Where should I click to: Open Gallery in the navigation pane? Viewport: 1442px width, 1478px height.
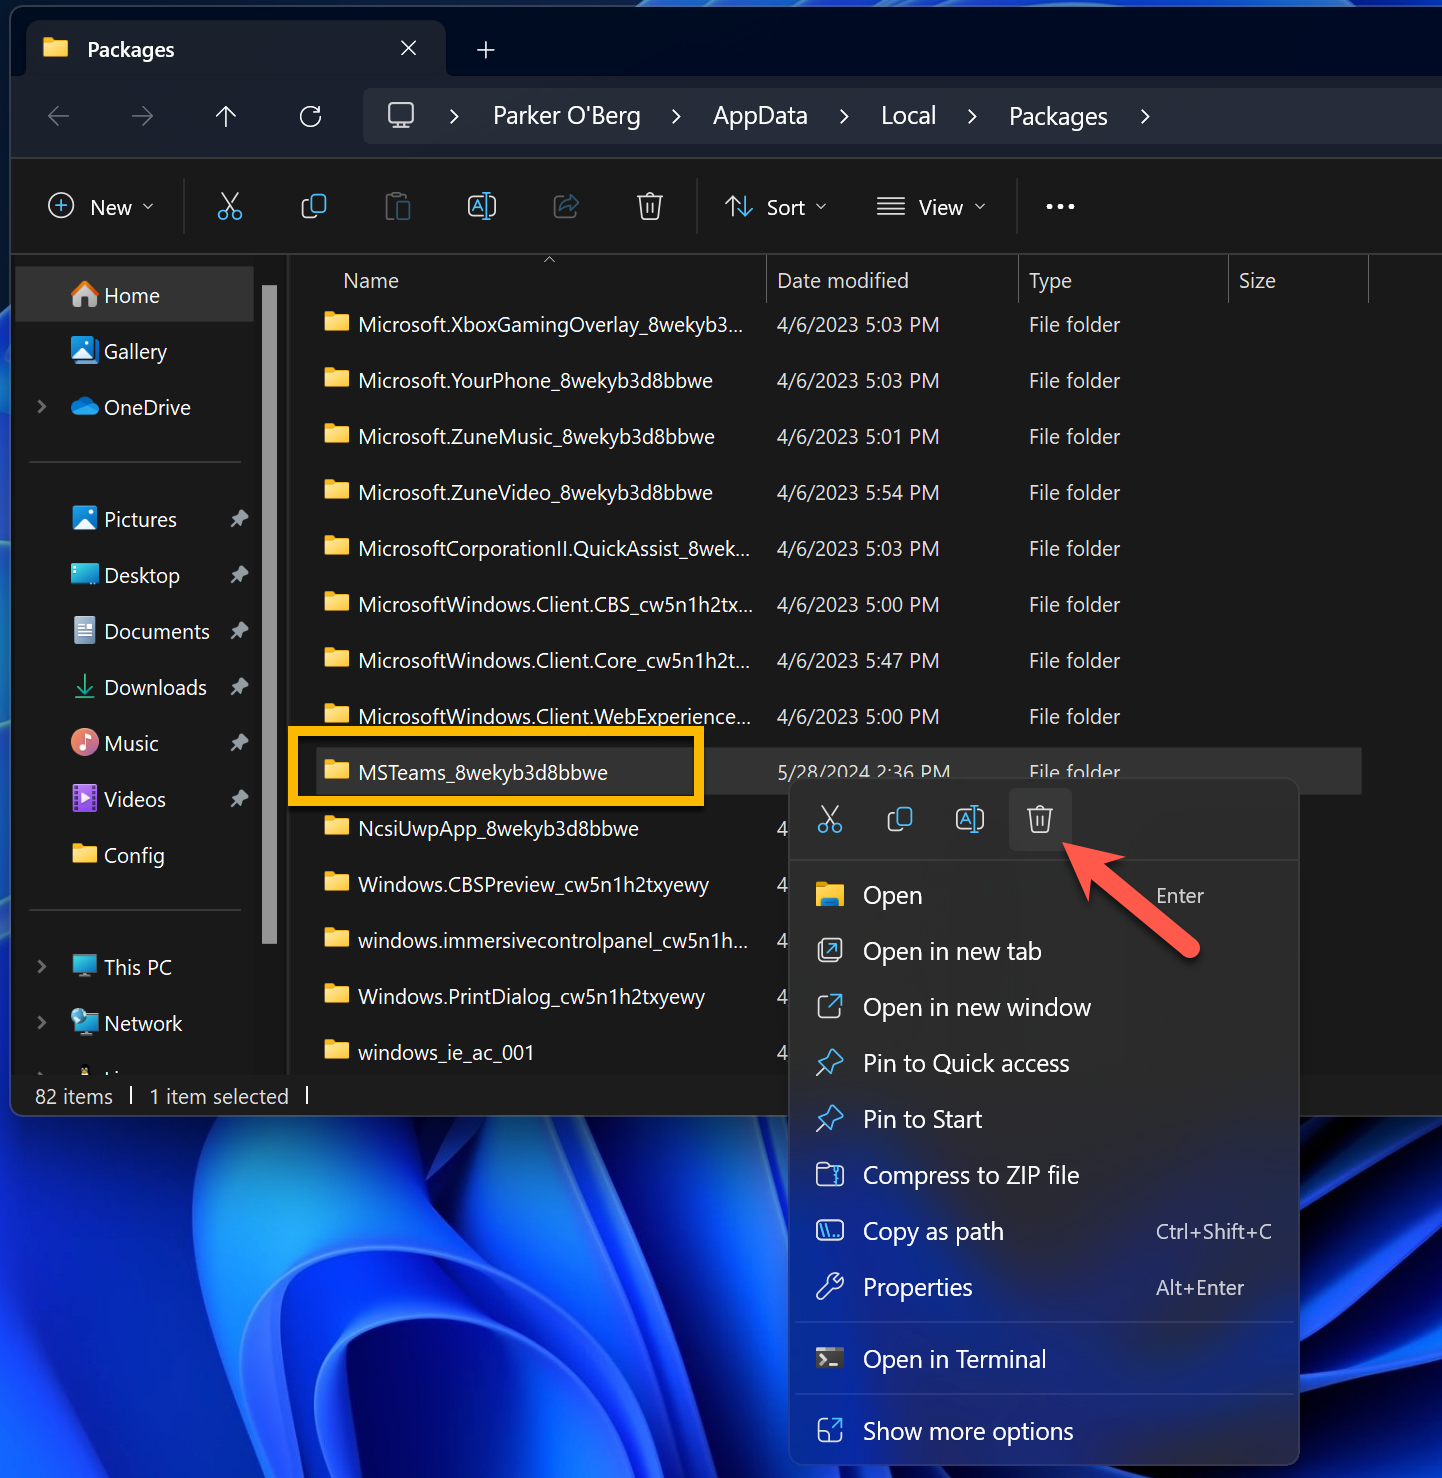[135, 351]
